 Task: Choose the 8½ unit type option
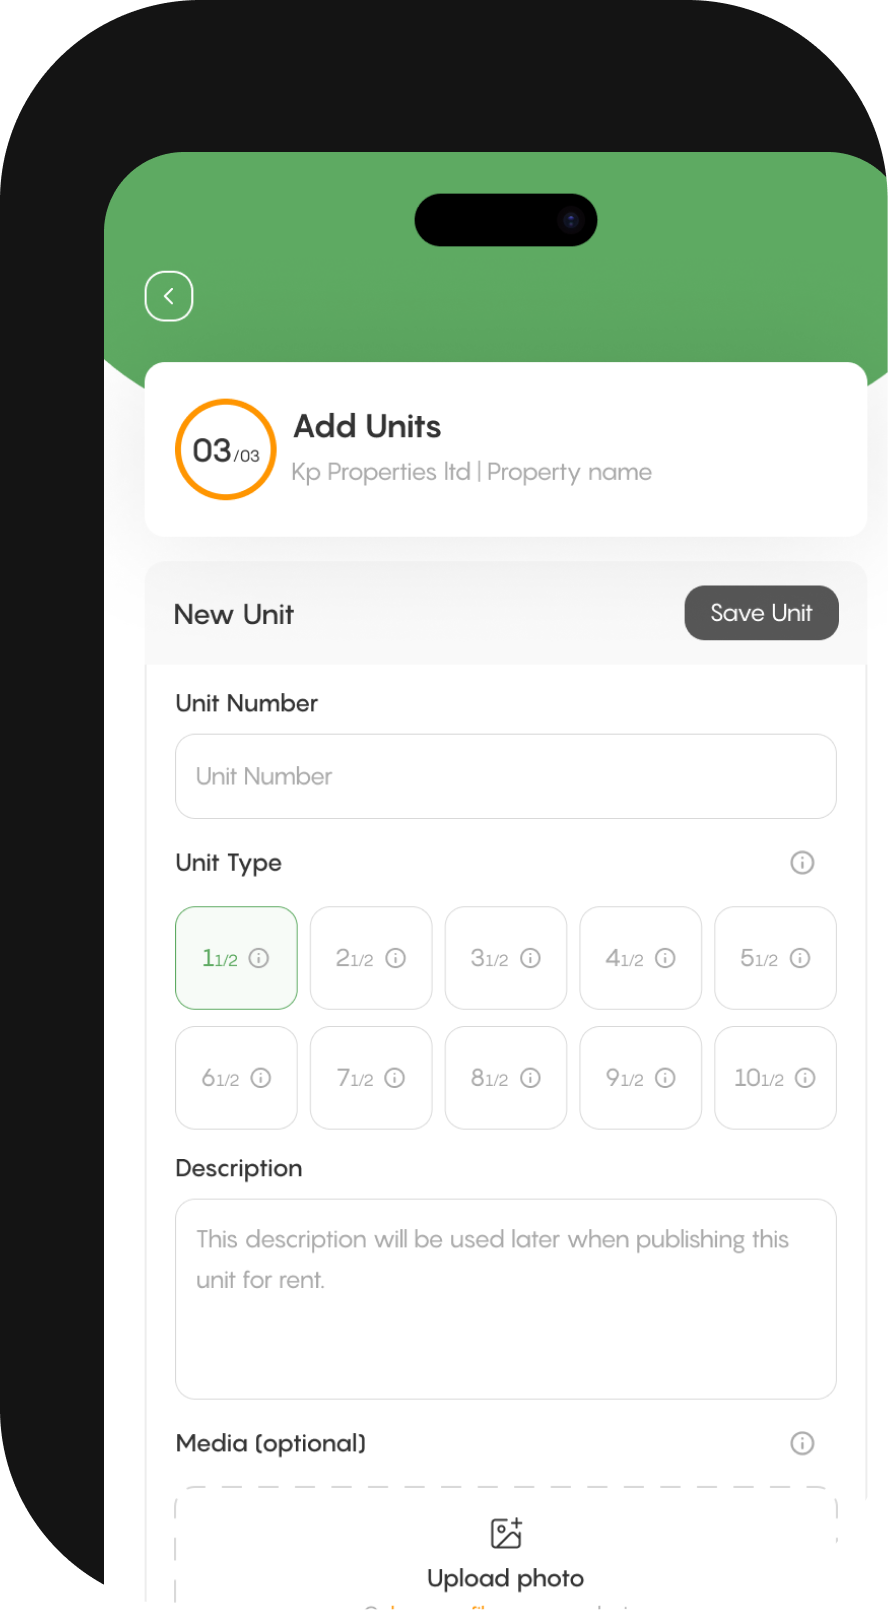[x=506, y=1078]
